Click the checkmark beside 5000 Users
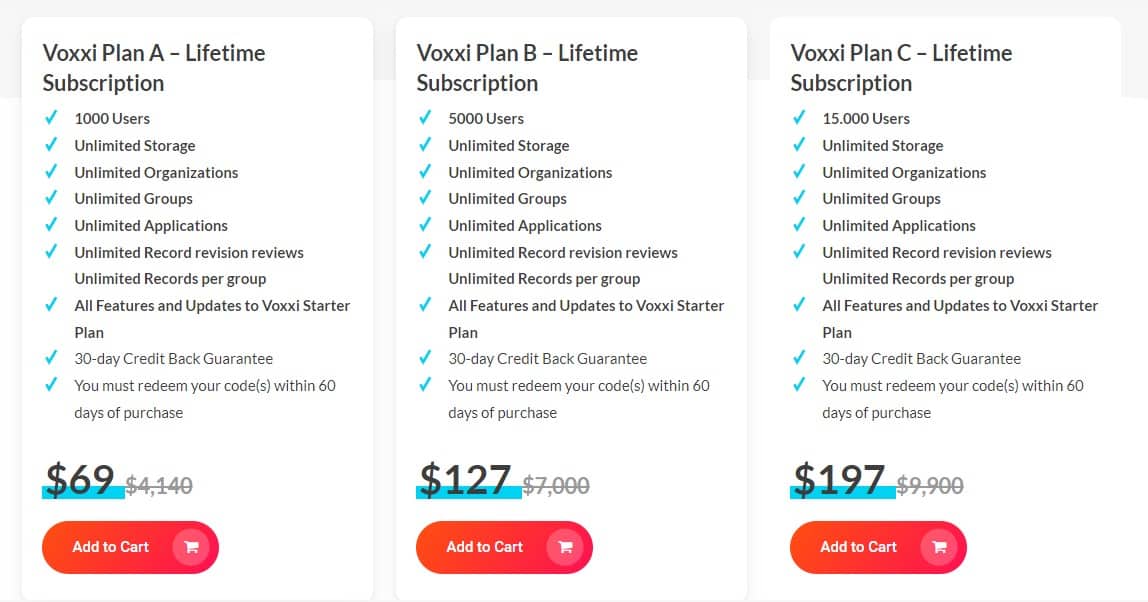1148x602 pixels. [x=425, y=118]
